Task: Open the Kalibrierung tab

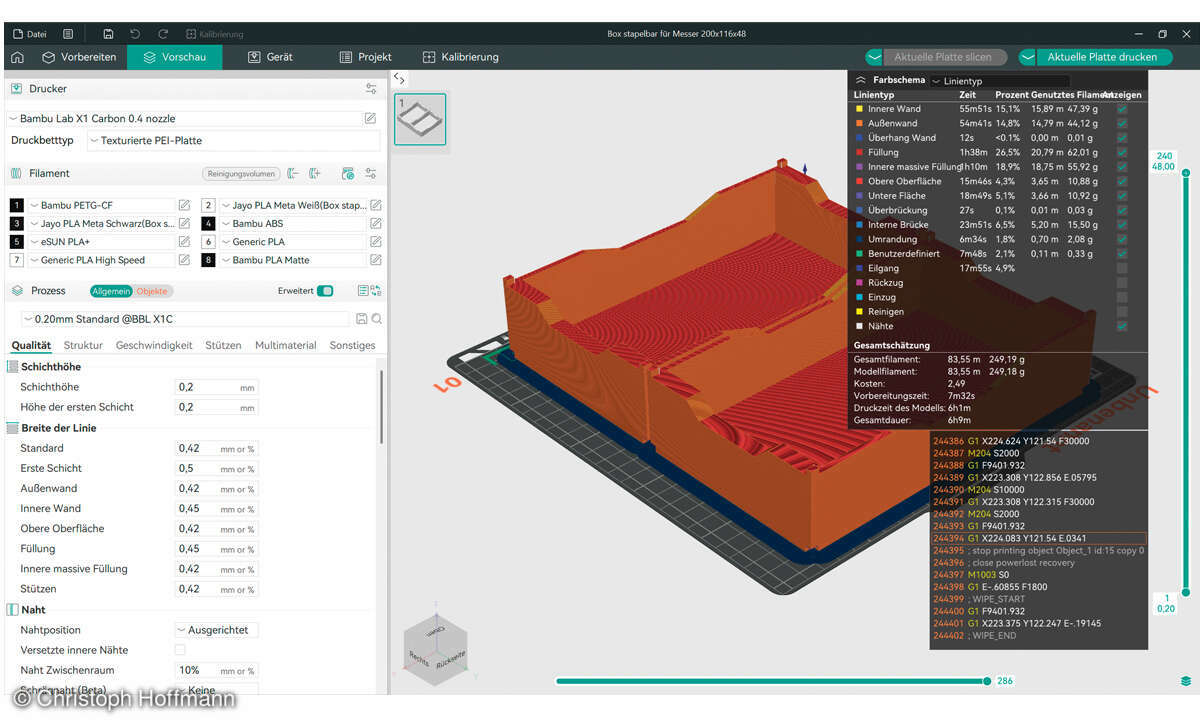Action: pyautogui.click(x=460, y=57)
